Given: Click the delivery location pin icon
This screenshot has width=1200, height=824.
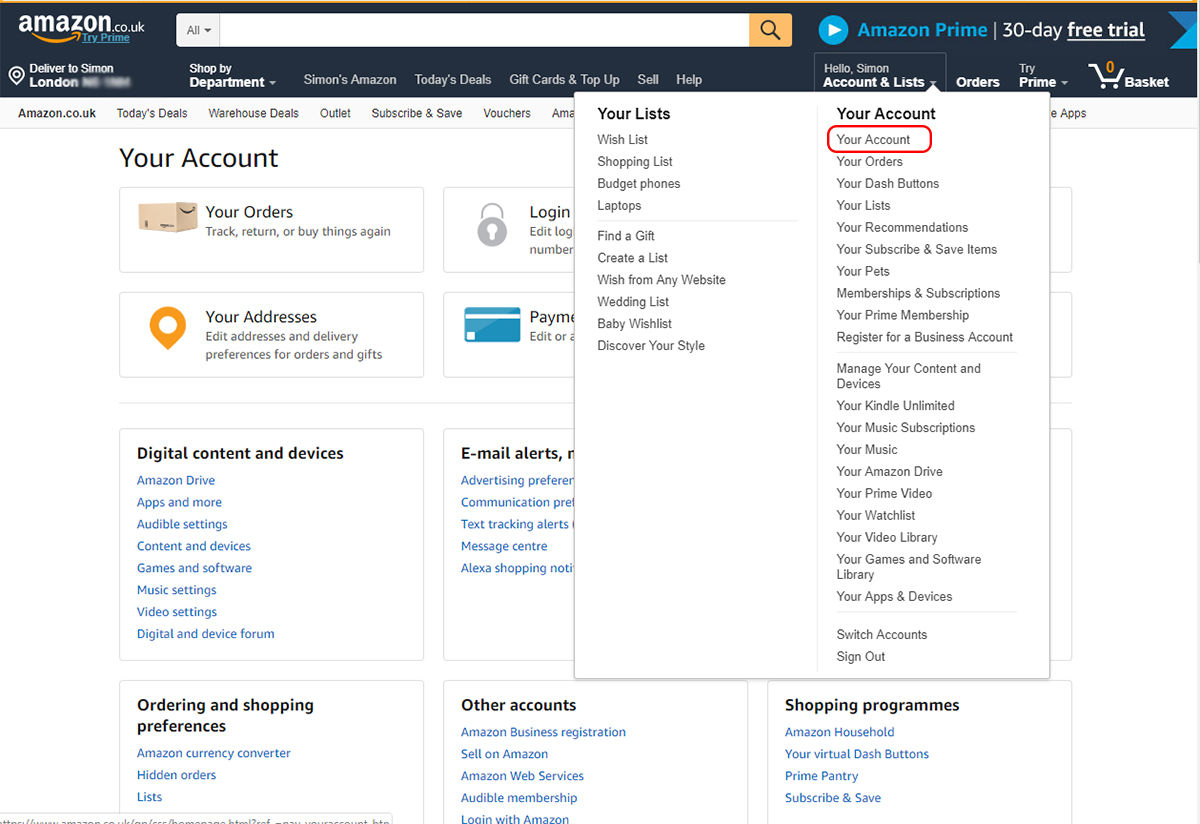Looking at the screenshot, I should (x=16, y=73).
